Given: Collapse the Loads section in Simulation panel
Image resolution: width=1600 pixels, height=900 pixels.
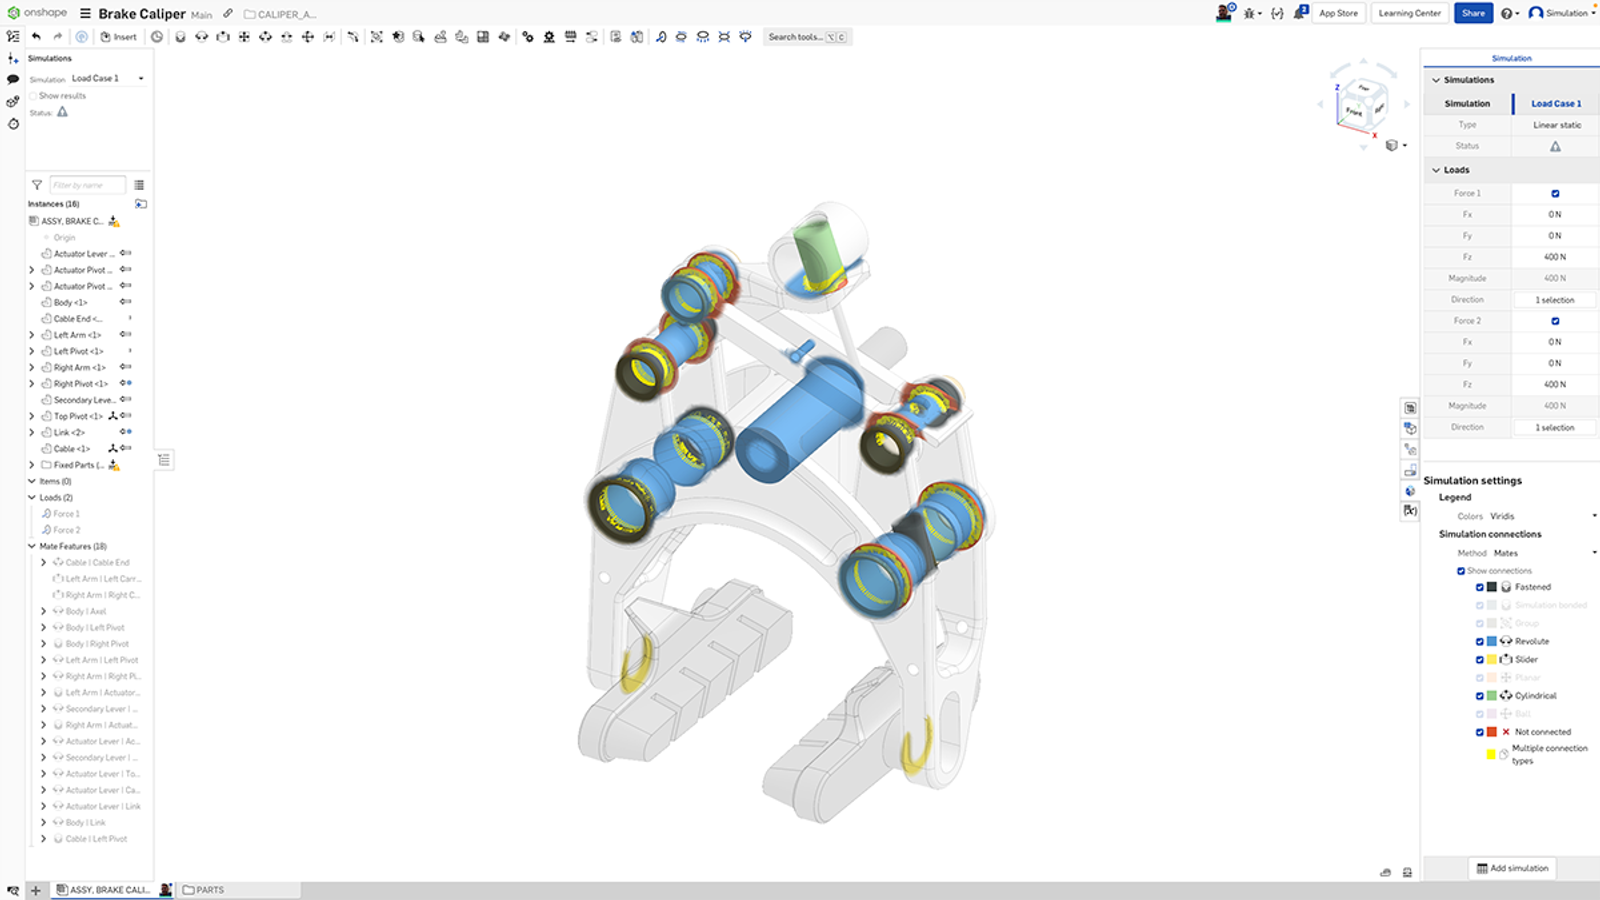Looking at the screenshot, I should coord(1437,170).
